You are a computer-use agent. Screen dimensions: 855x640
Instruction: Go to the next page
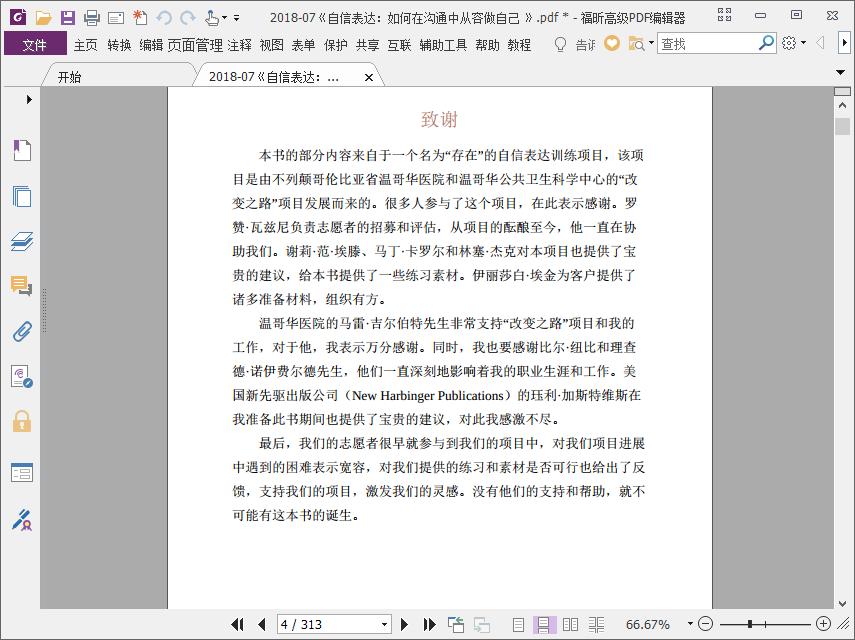pos(404,624)
